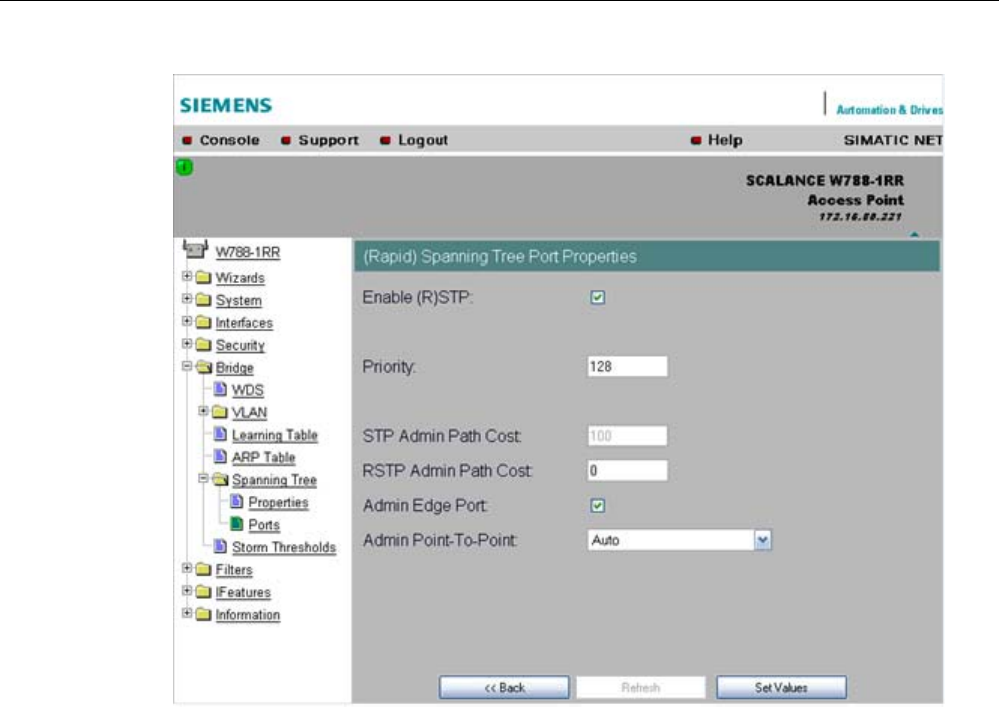
Task: Open the Security link
Action: tap(240, 345)
